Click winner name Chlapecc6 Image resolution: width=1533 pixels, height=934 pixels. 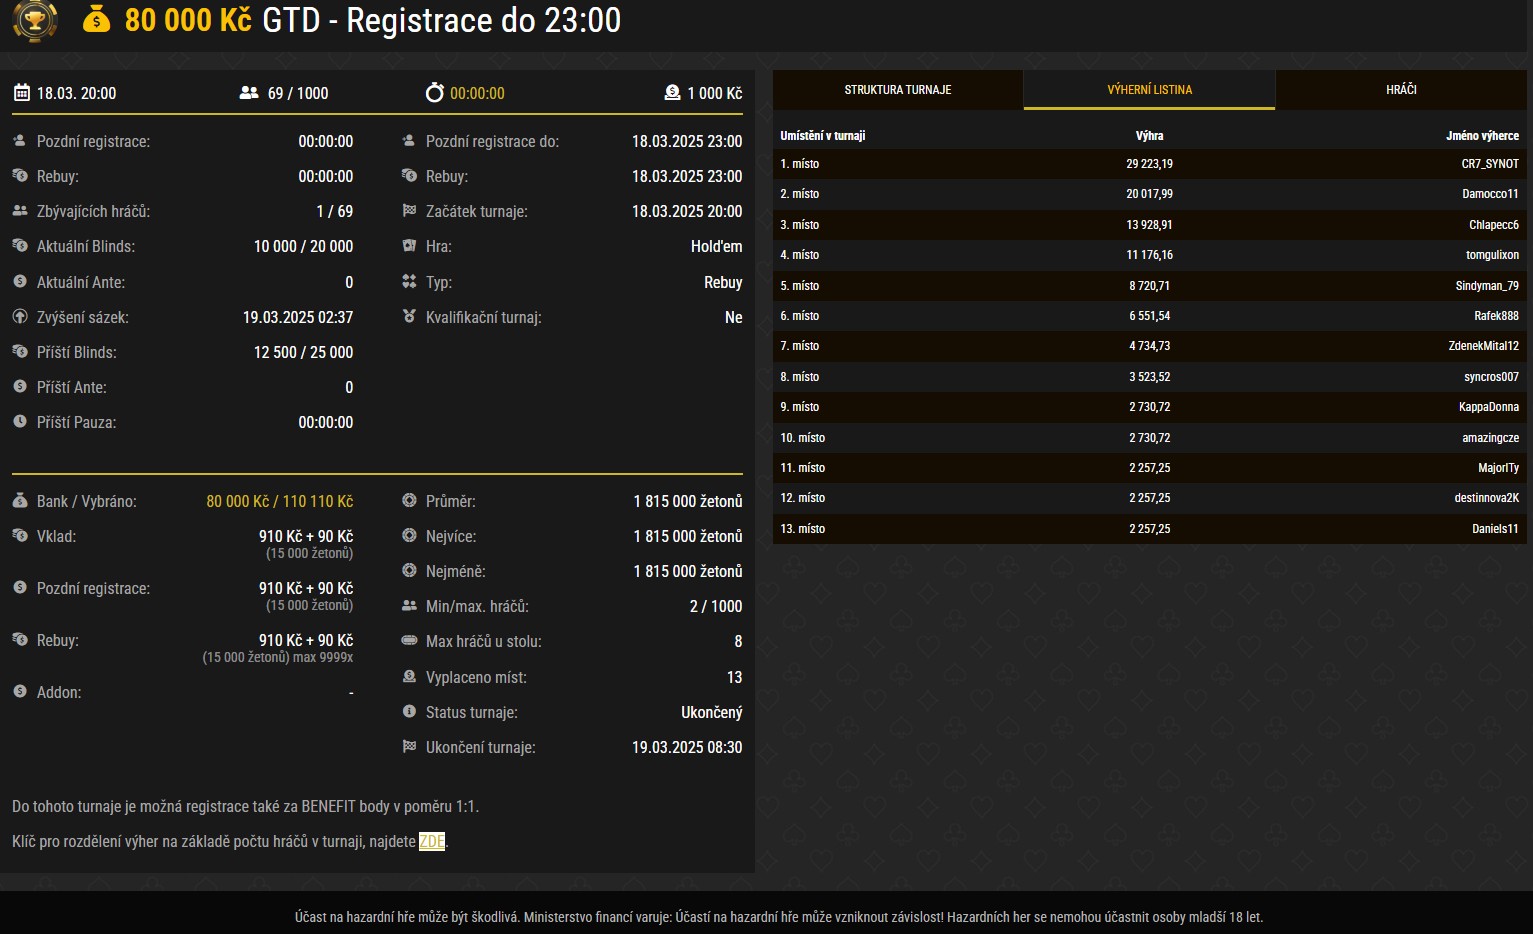tap(1494, 225)
